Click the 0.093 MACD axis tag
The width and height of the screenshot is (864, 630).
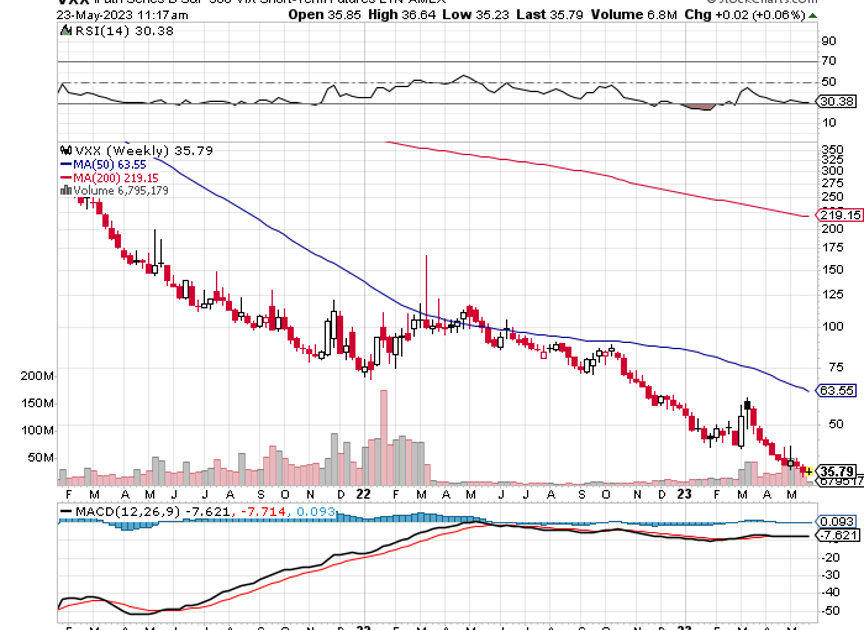(836, 521)
